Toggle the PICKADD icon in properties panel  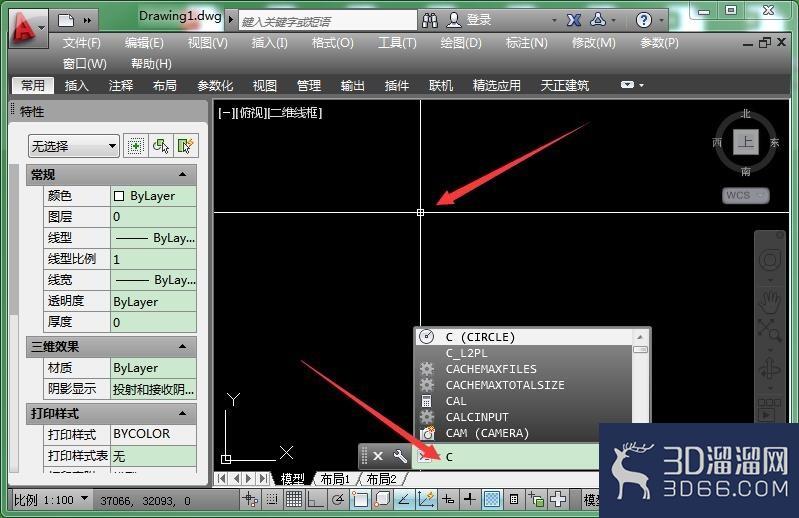coord(136,147)
